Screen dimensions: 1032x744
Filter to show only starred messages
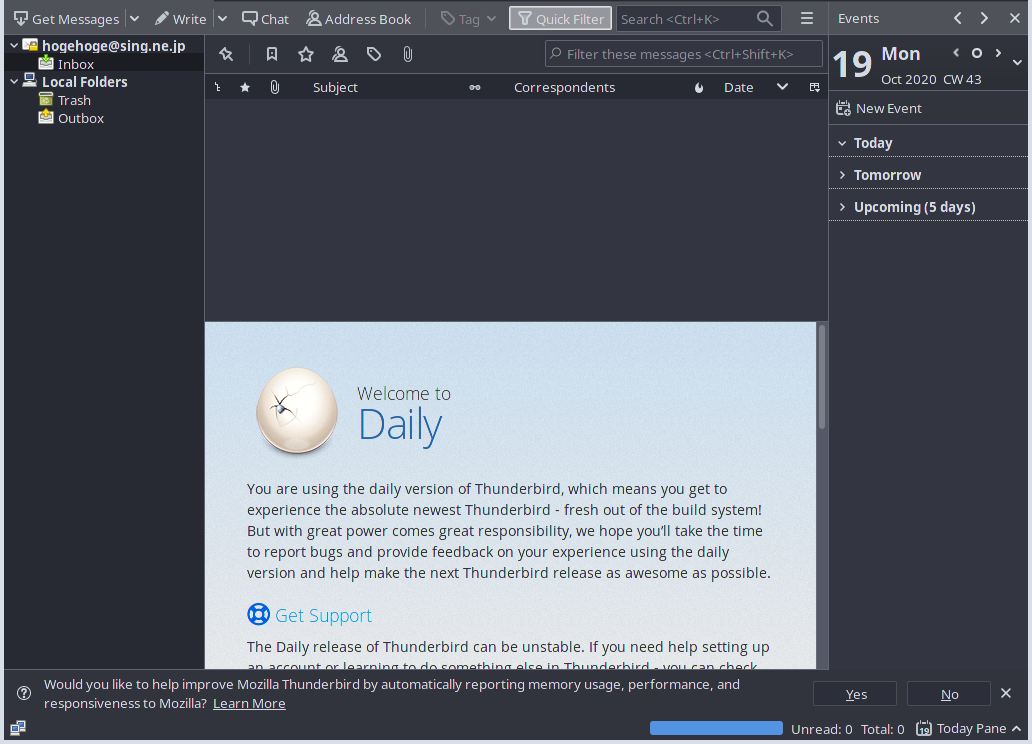(305, 54)
